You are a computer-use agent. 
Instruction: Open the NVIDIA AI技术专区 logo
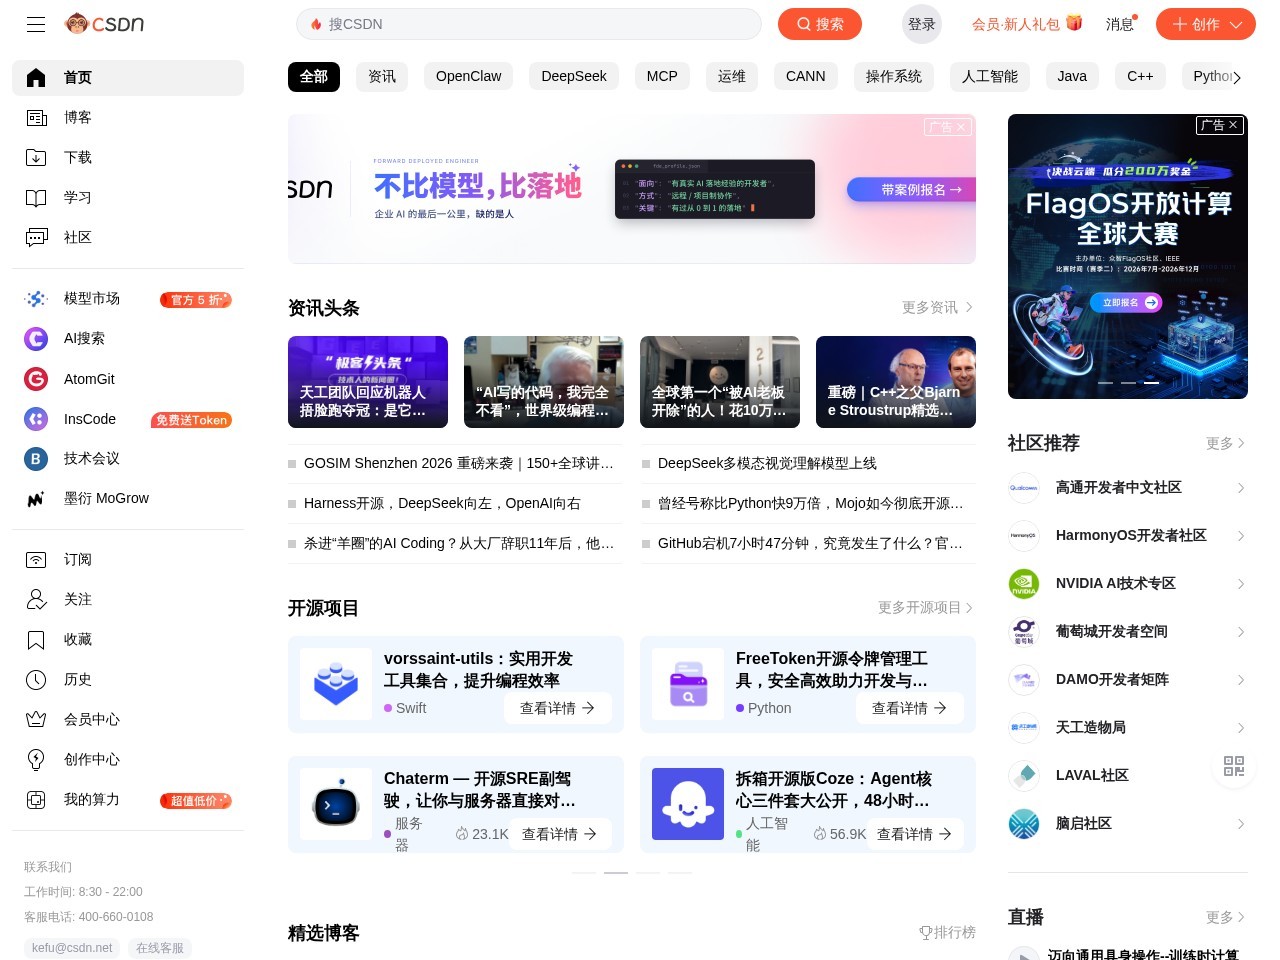pyautogui.click(x=1024, y=583)
